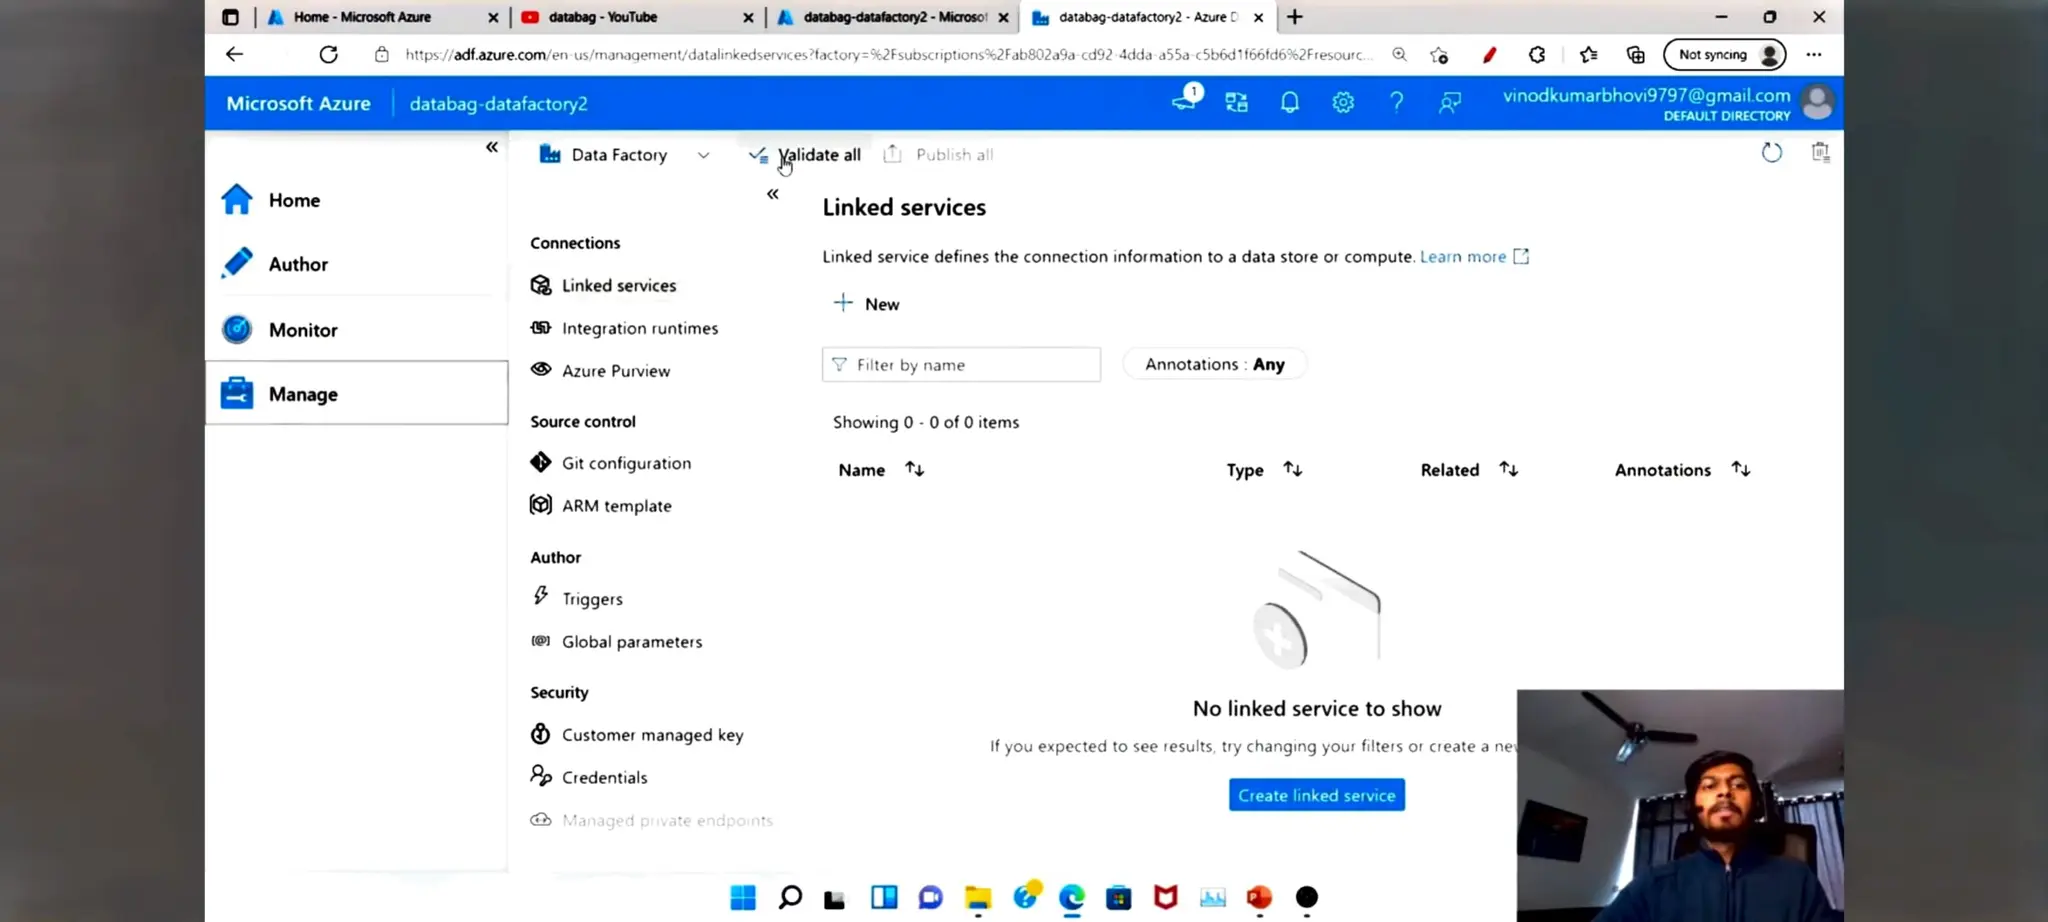Screen dimensions: 2048x922
Task: Click the Create linked service button
Action: [1316, 795]
